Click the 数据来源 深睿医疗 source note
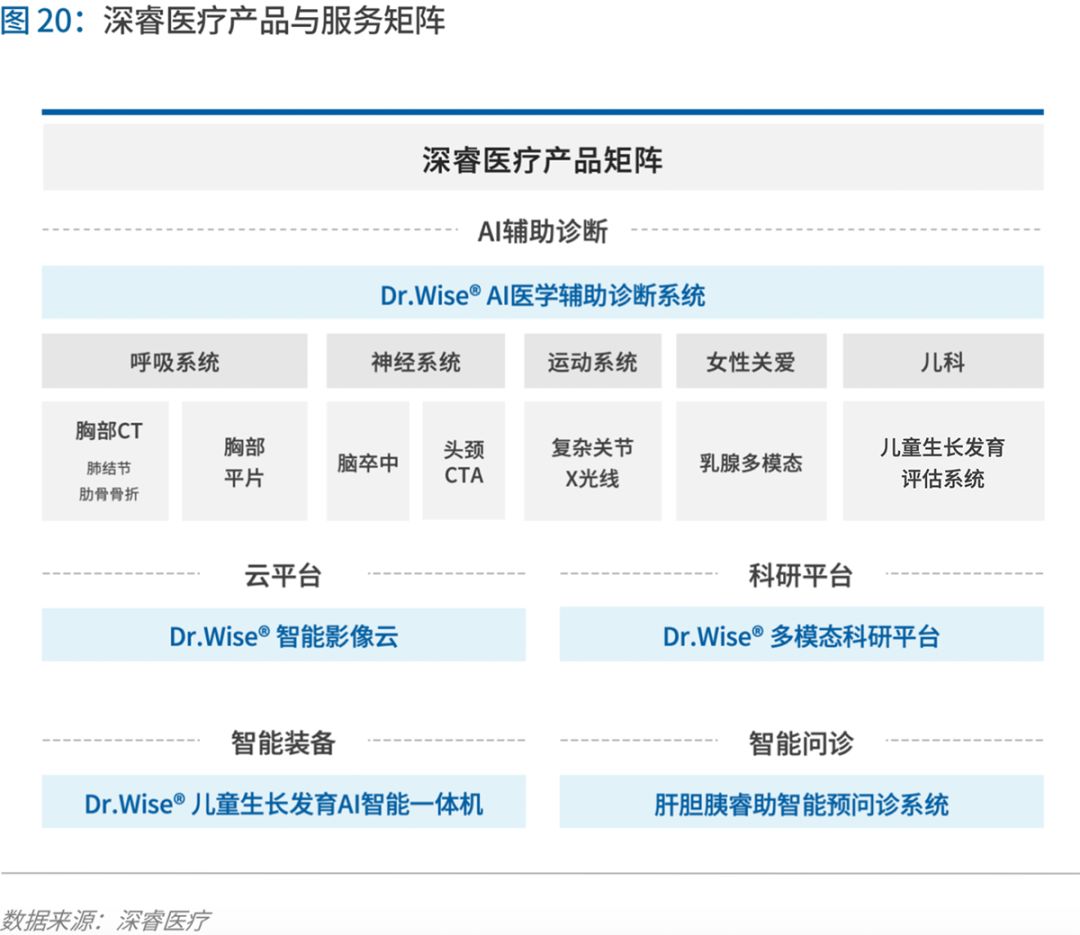The height and width of the screenshot is (935, 1080). (x=105, y=921)
